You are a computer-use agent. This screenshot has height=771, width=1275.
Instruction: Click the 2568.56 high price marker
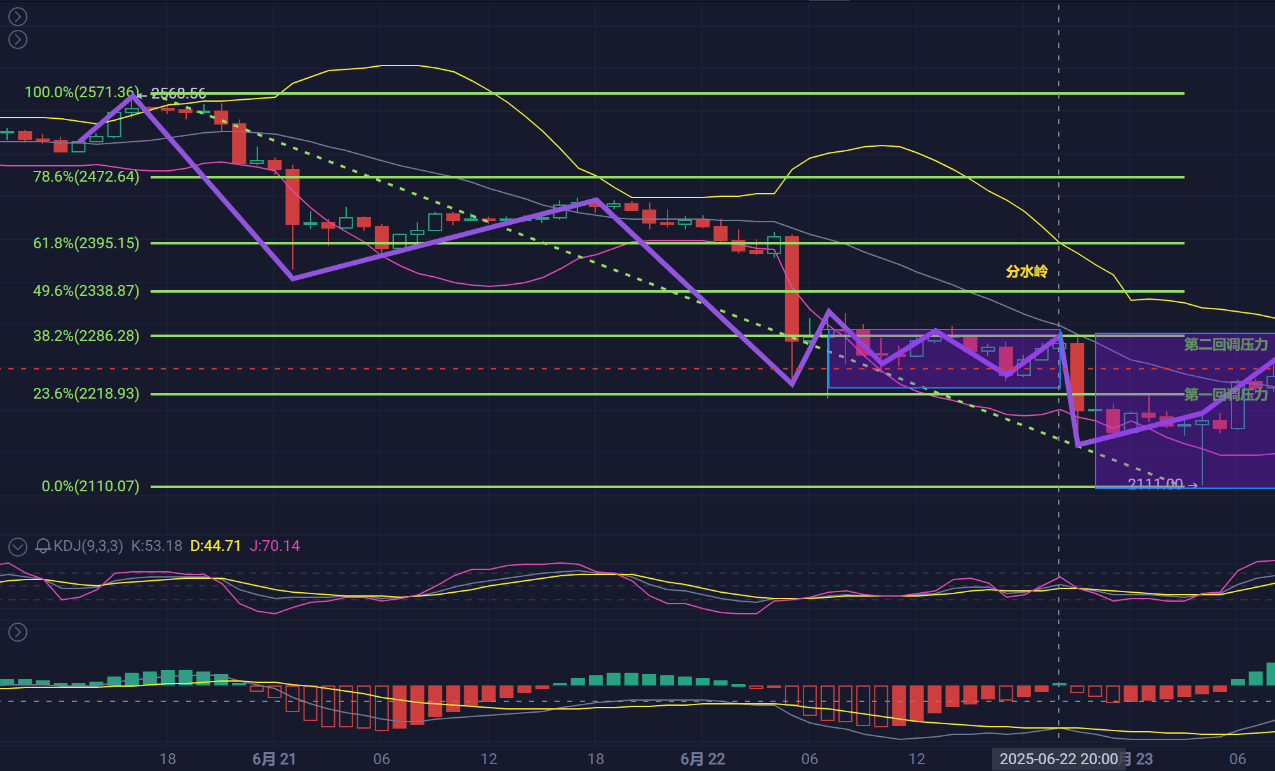pyautogui.click(x=178, y=94)
